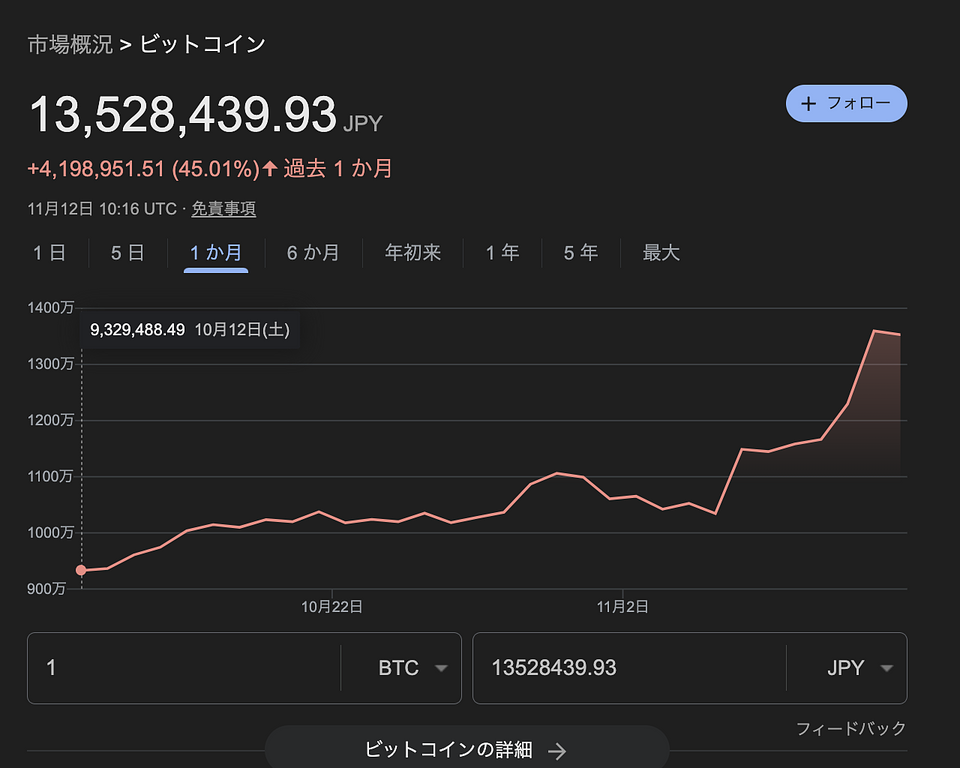Show the 1年 chart range

[x=502, y=253]
